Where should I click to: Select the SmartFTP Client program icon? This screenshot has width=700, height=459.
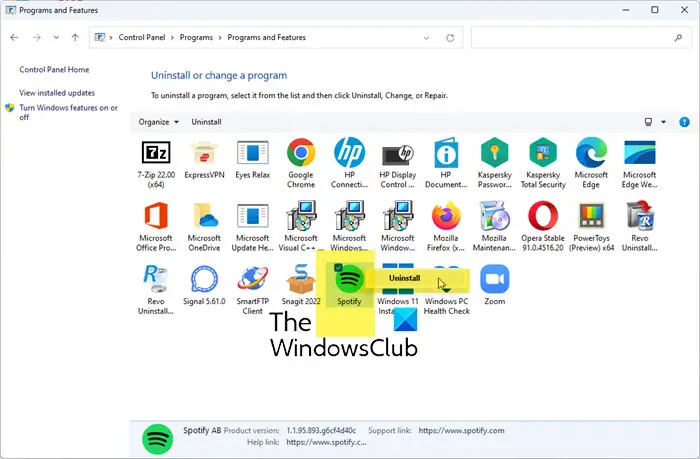pos(253,280)
